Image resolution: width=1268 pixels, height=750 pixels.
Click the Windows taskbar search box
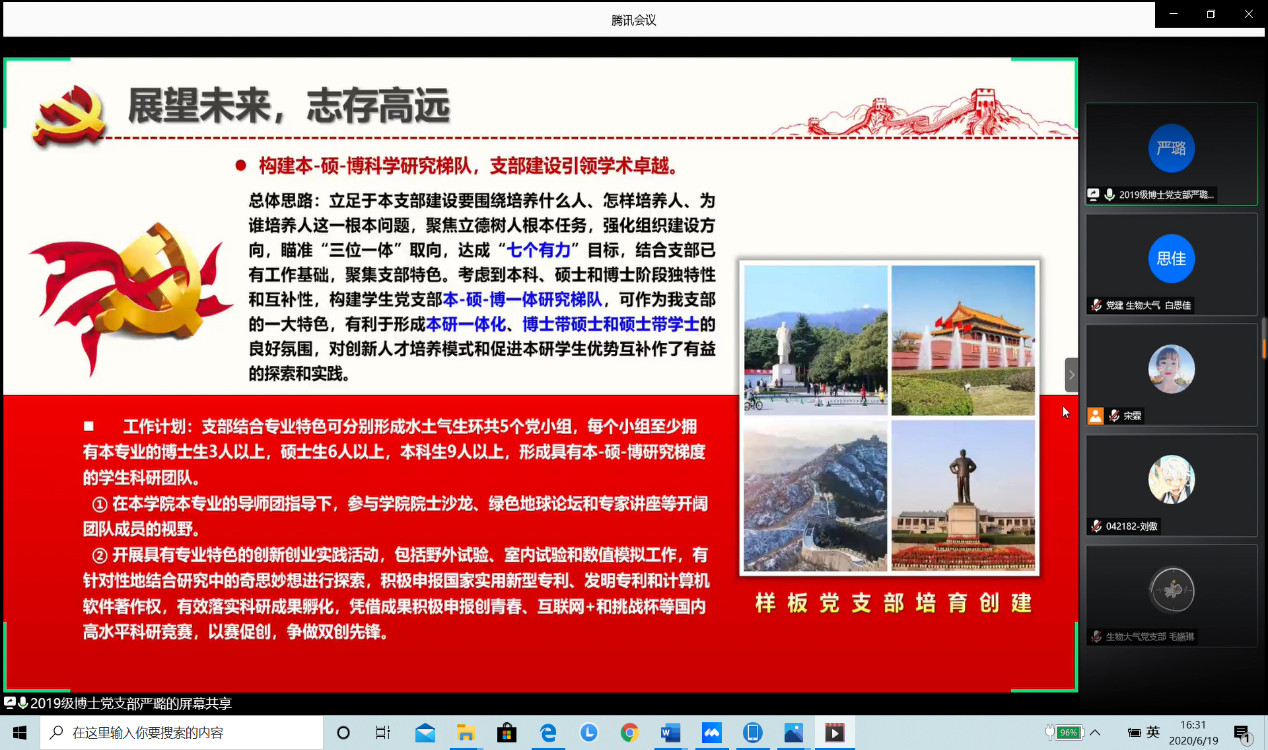coord(181,733)
